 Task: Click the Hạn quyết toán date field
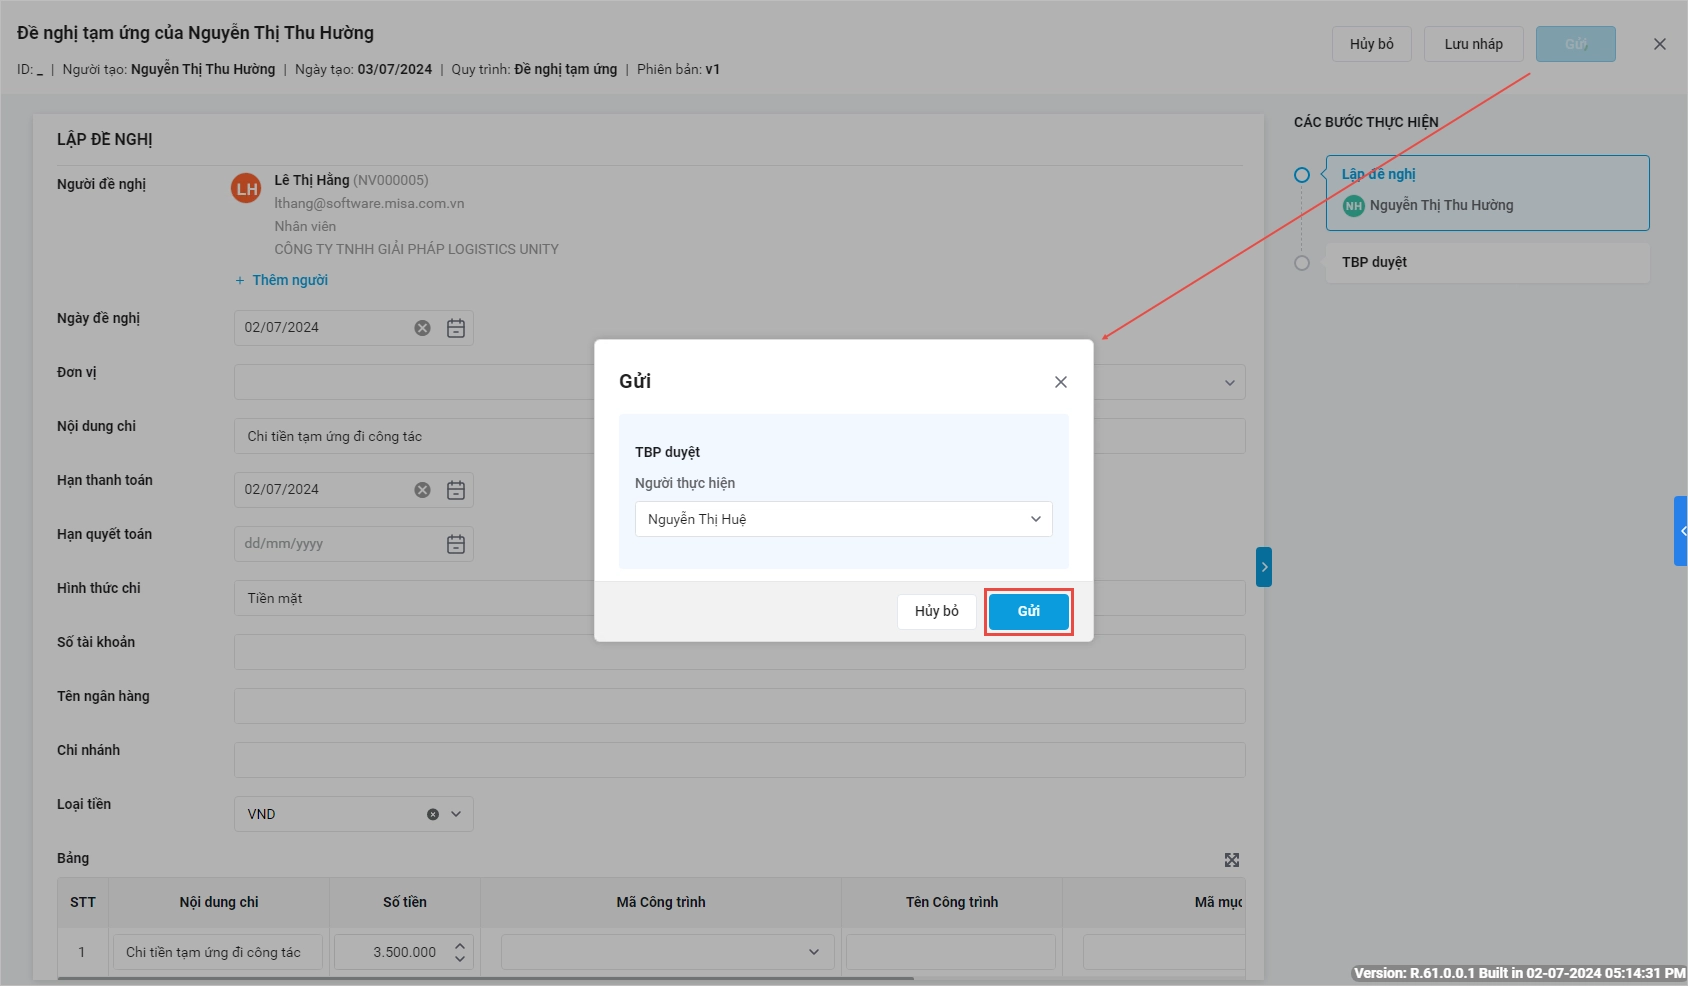point(354,544)
